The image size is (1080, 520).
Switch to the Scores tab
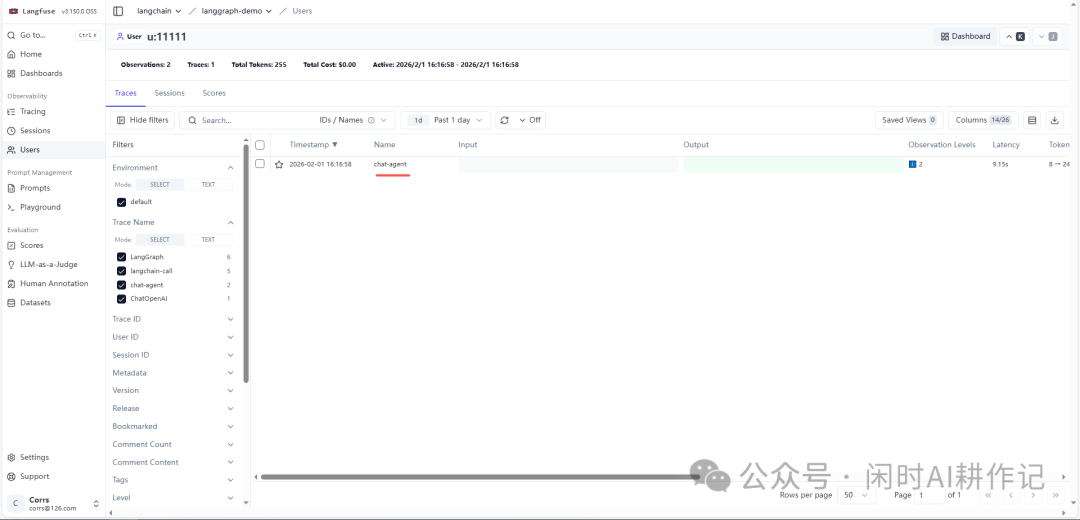(x=214, y=93)
